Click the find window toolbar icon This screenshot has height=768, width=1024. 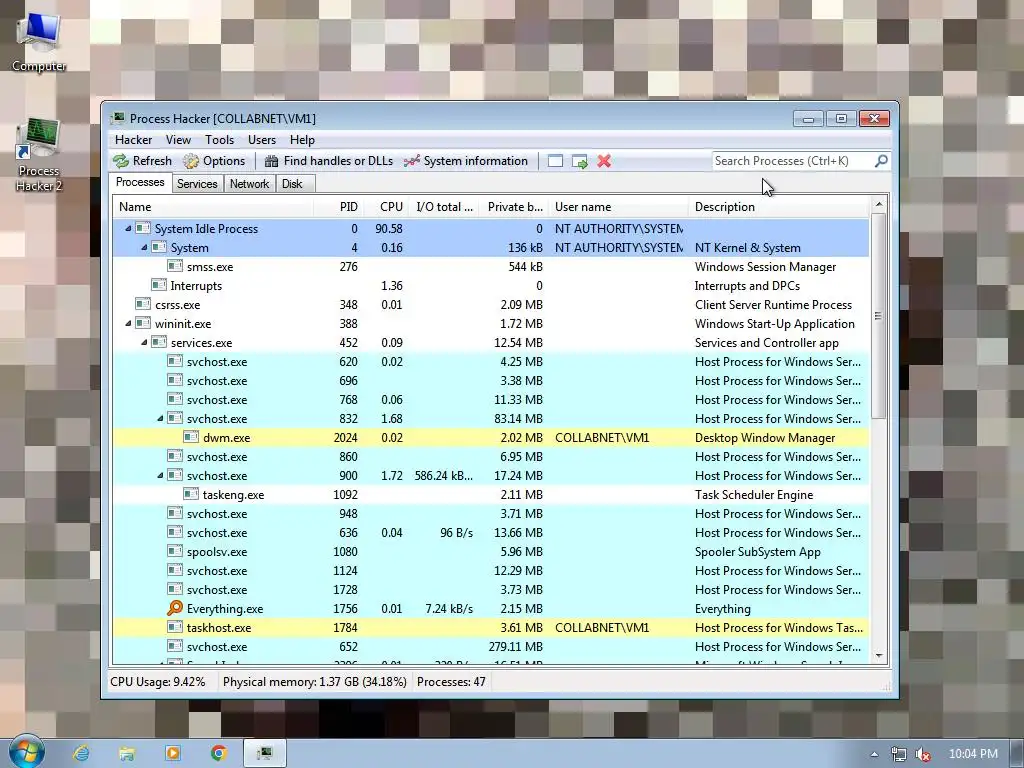click(555, 161)
